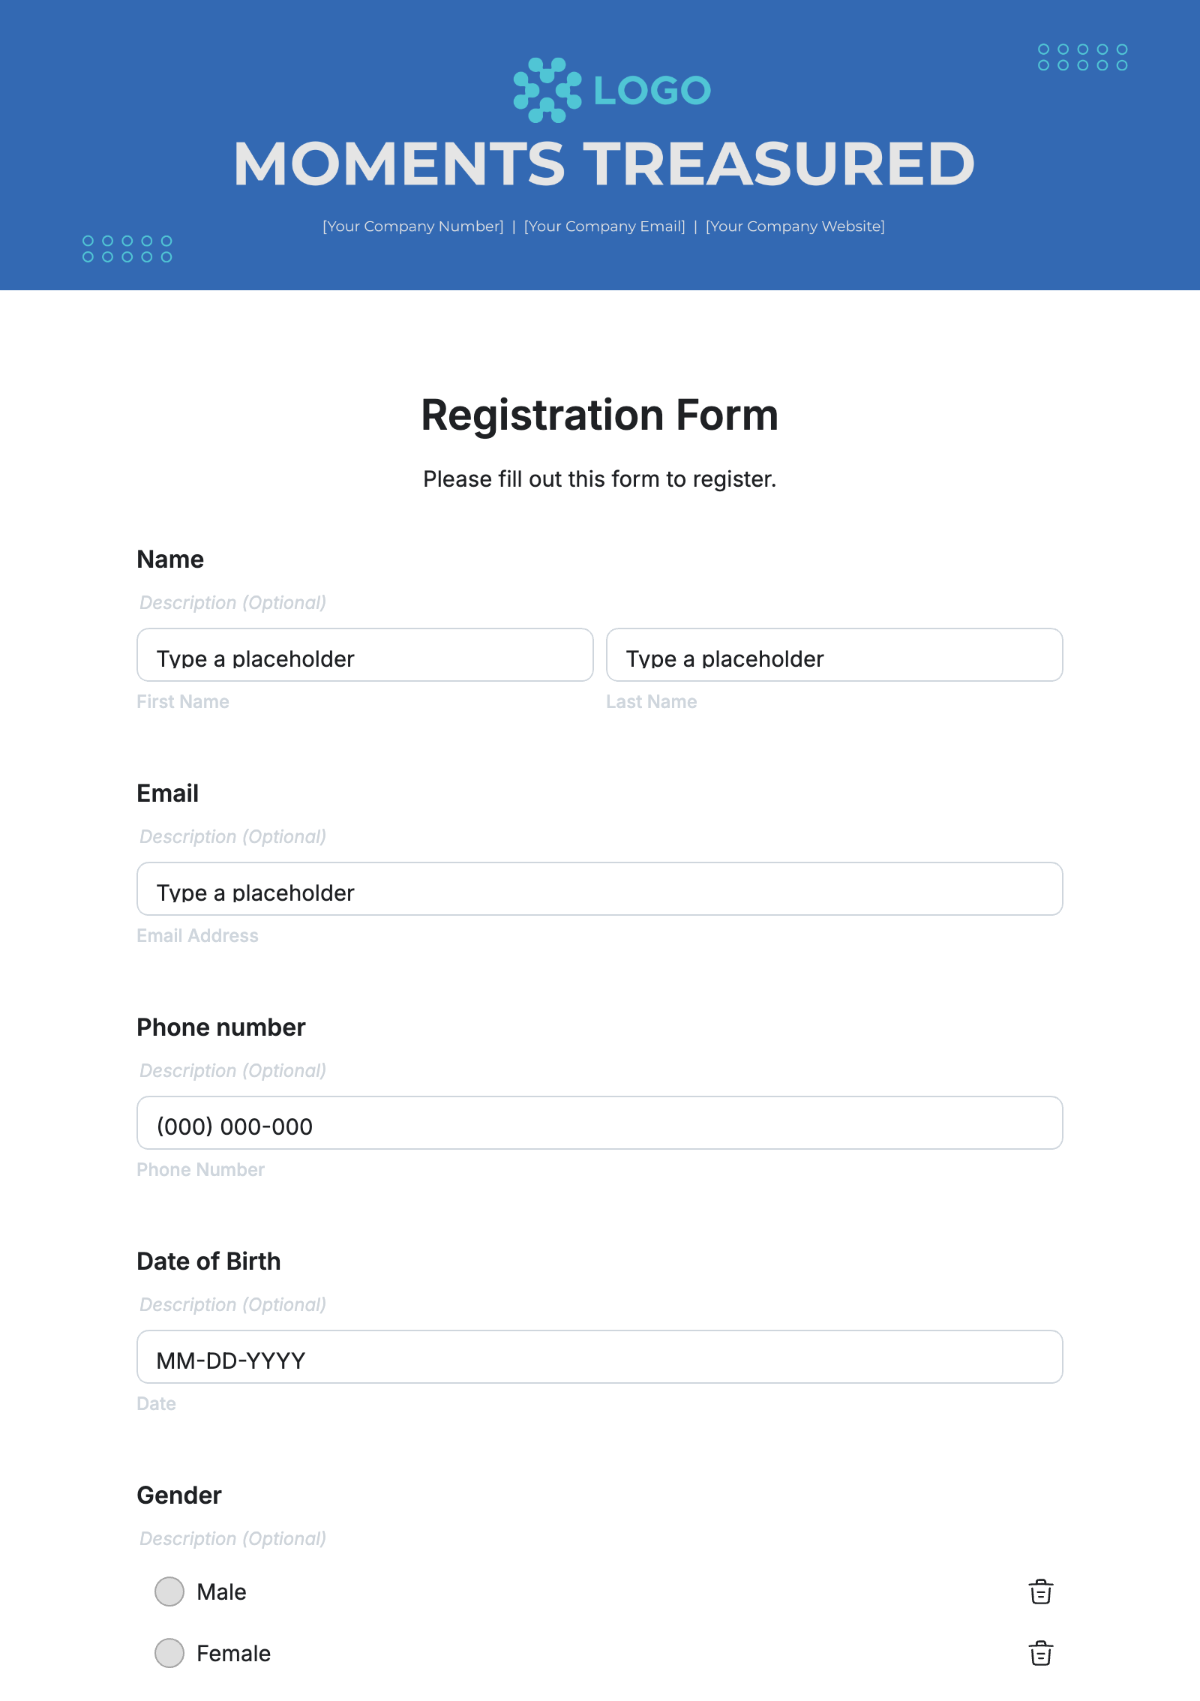Viewport: 1200px width, 1701px height.
Task: Click the Registration Form heading
Action: click(600, 415)
